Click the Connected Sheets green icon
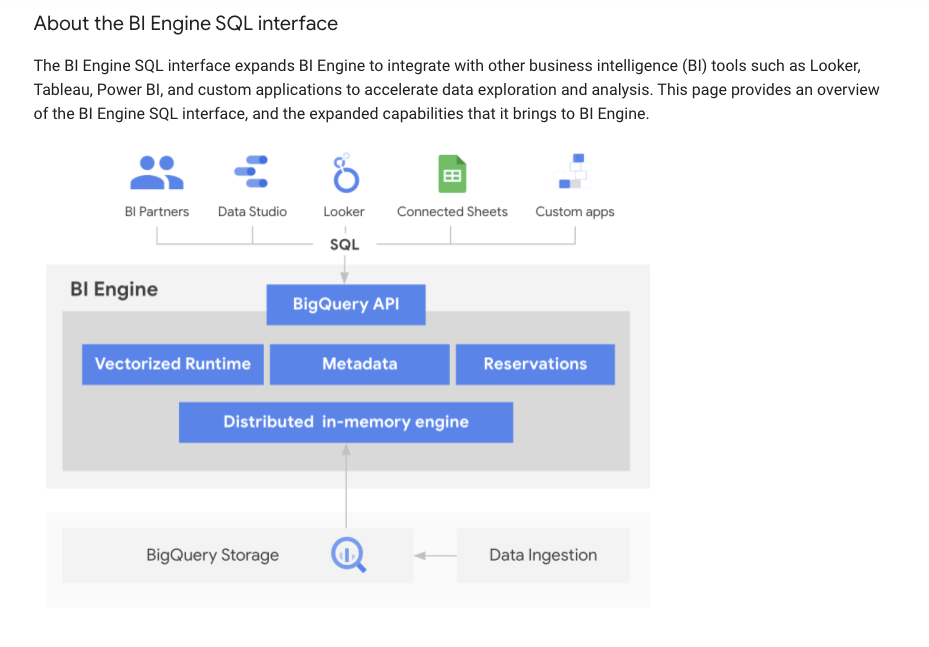The height and width of the screenshot is (647, 929). click(x=452, y=174)
